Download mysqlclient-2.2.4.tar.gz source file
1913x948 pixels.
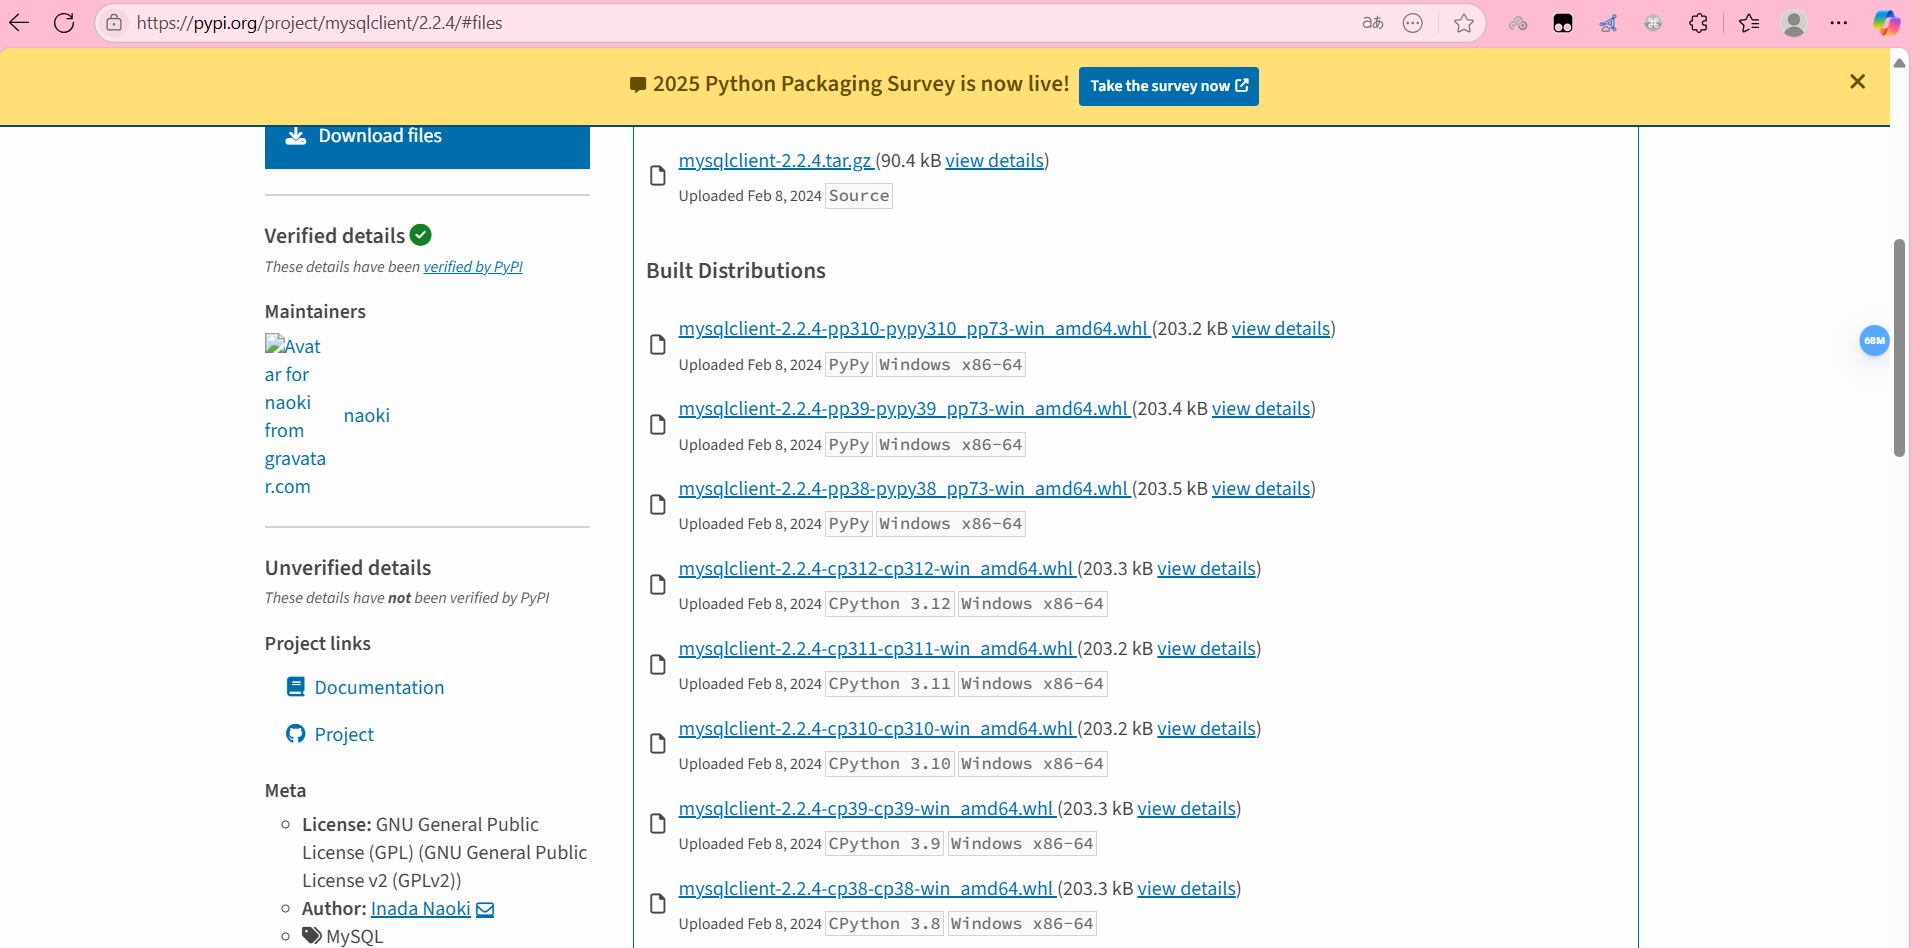(775, 161)
